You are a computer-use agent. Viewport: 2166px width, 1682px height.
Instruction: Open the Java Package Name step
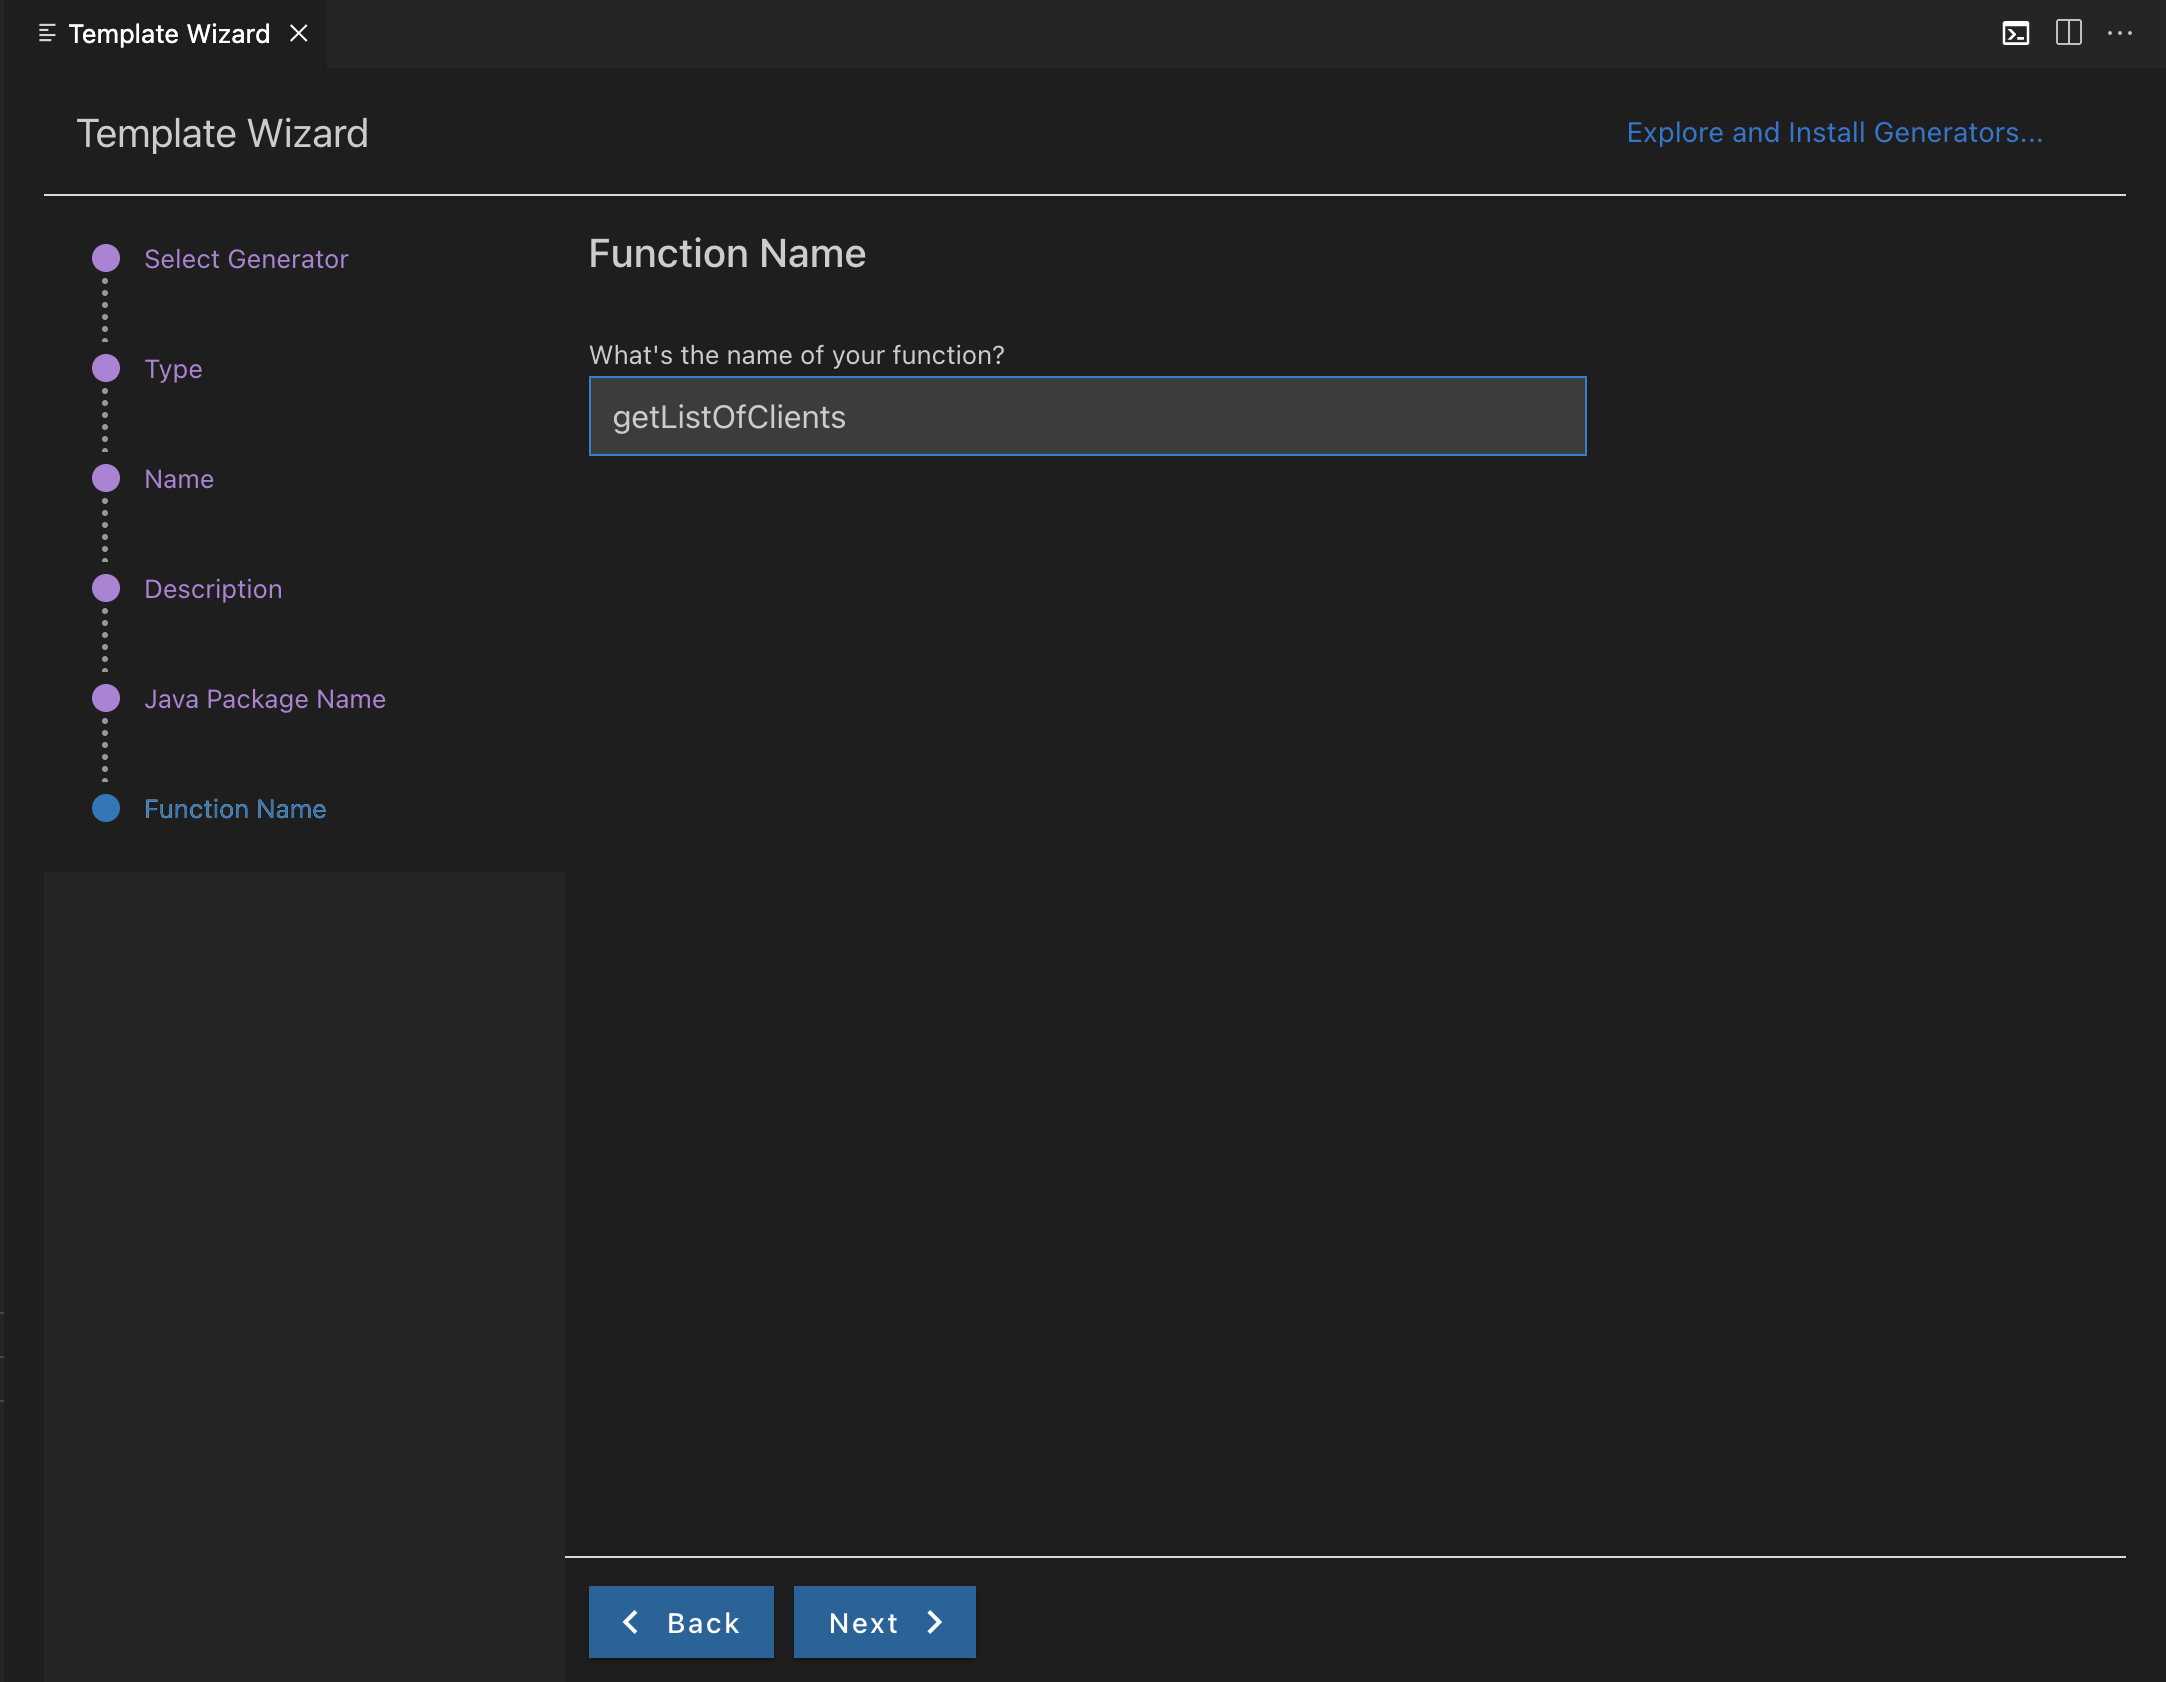coord(265,699)
